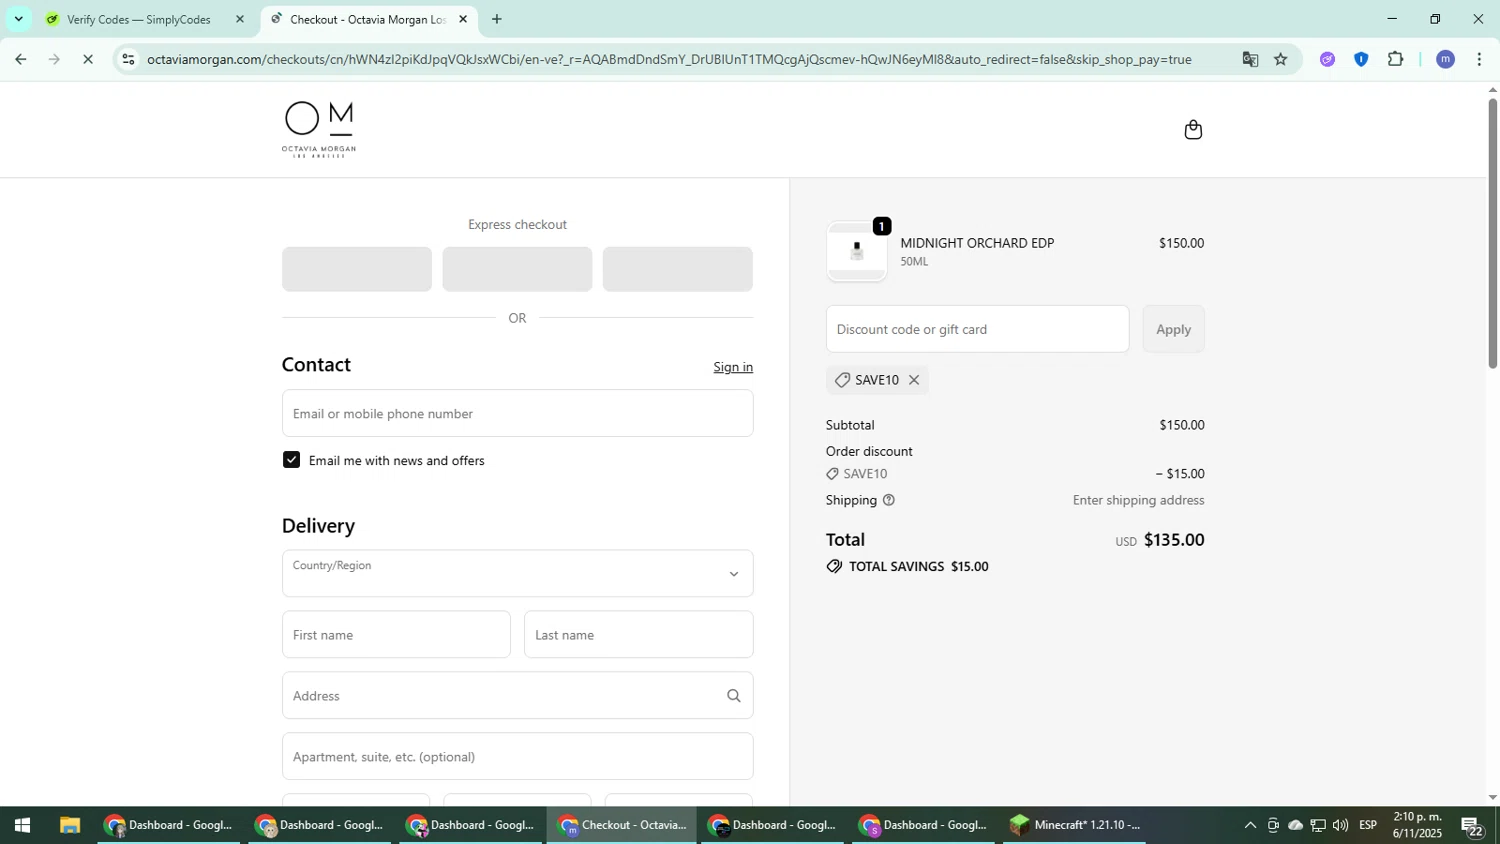1500x844 pixels.
Task: Click the First name field
Action: click(396, 635)
